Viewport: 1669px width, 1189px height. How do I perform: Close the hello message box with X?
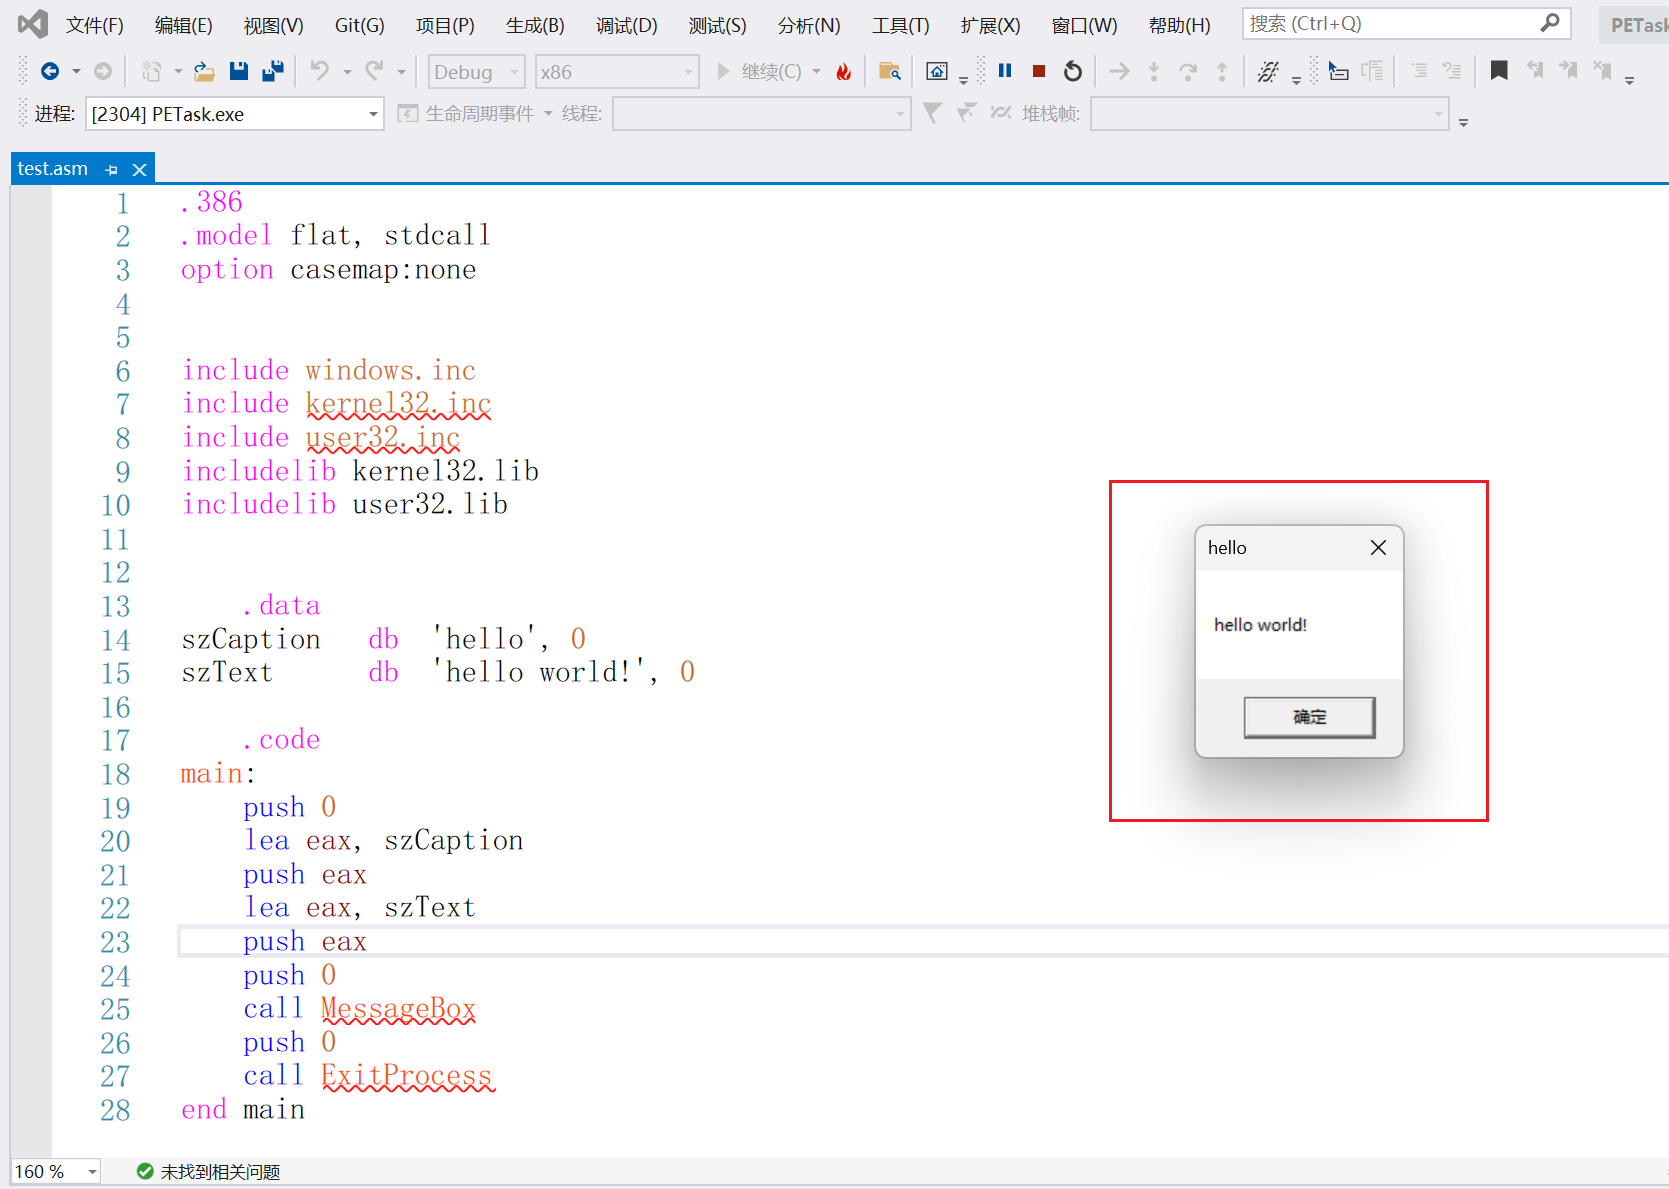[1378, 547]
